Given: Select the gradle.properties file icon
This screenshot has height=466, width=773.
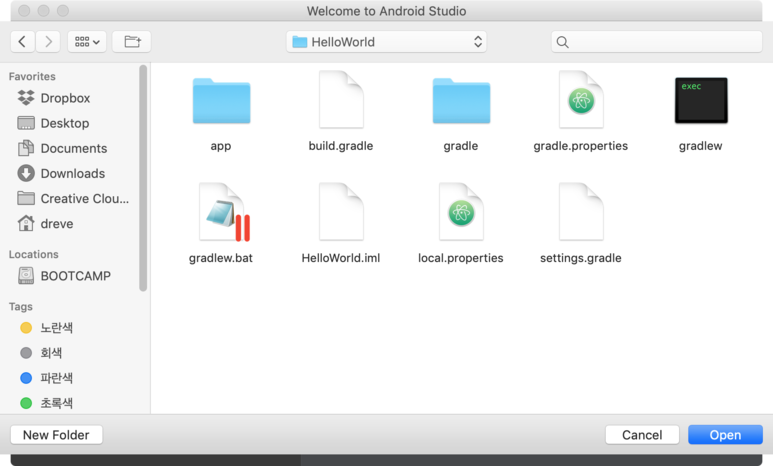Looking at the screenshot, I should pyautogui.click(x=581, y=100).
